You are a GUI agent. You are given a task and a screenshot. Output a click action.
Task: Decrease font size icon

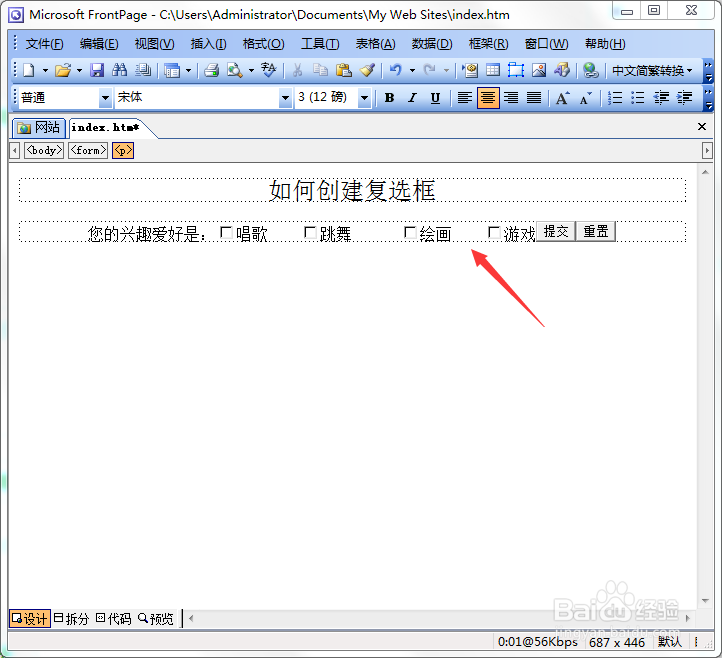[585, 98]
